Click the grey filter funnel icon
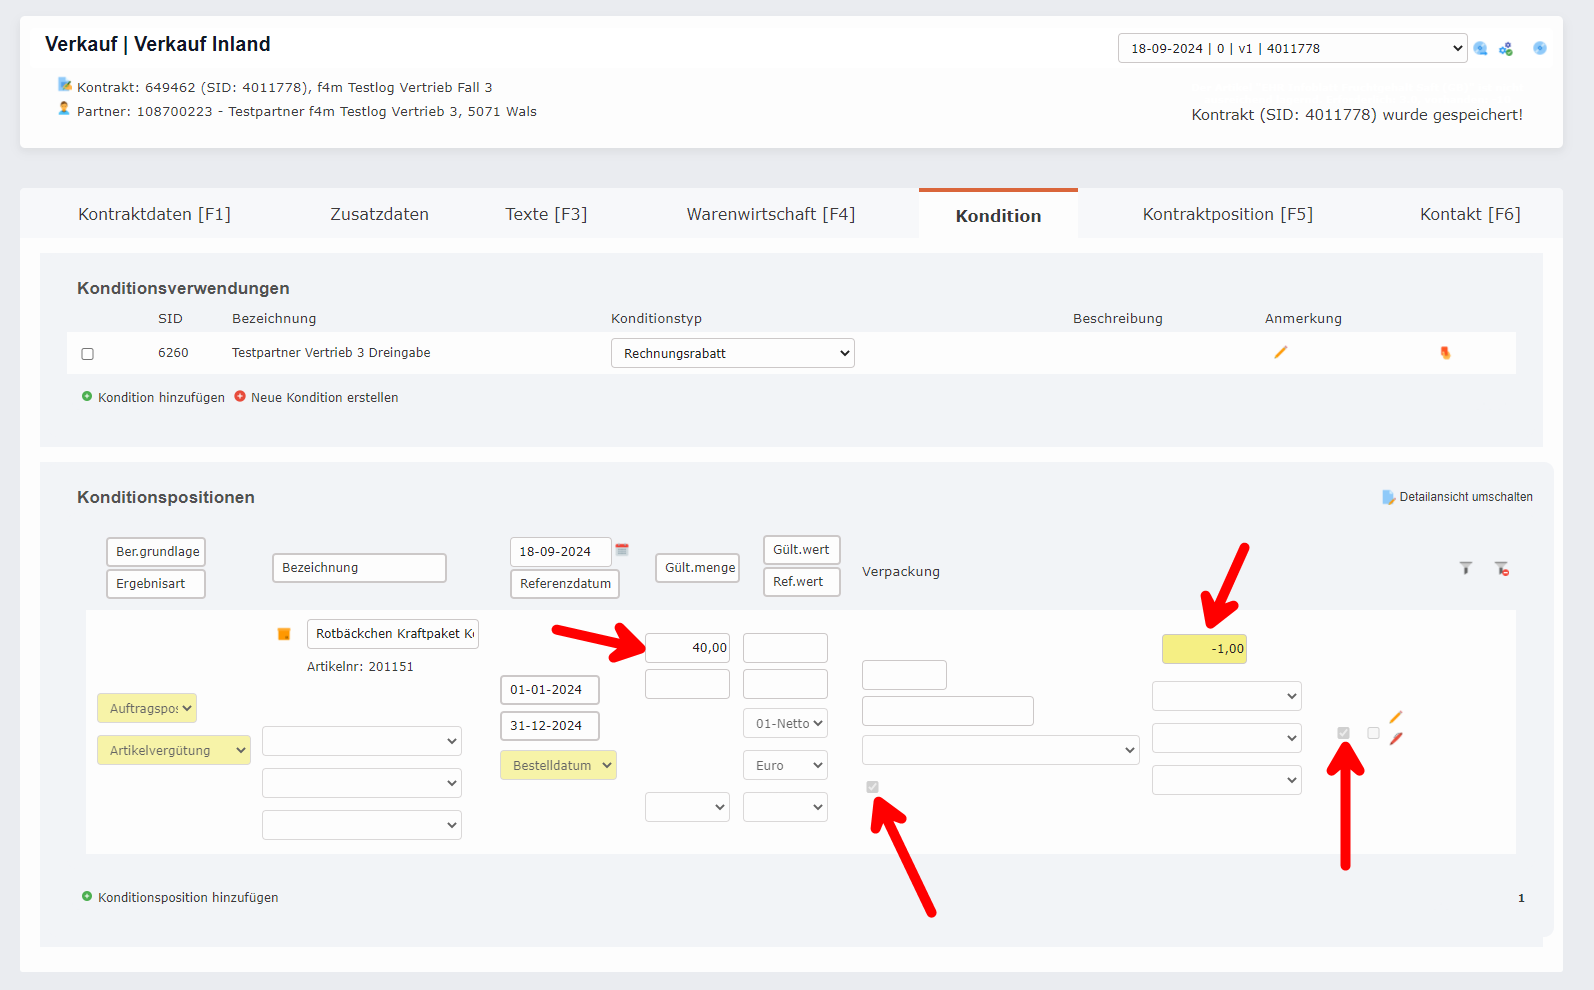Image resolution: width=1594 pixels, height=990 pixels. pos(1466,568)
